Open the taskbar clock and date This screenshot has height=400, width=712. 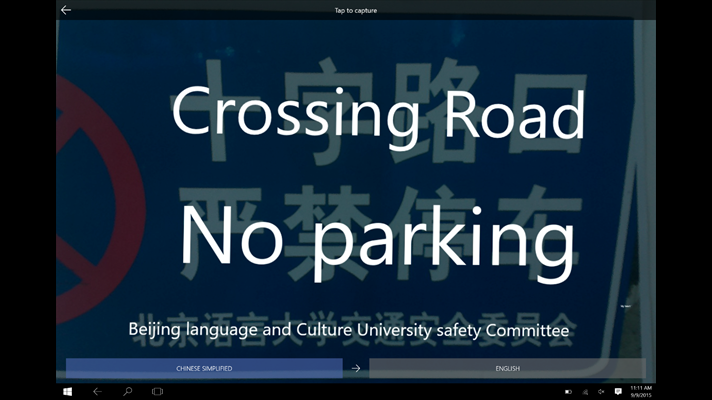(641, 391)
